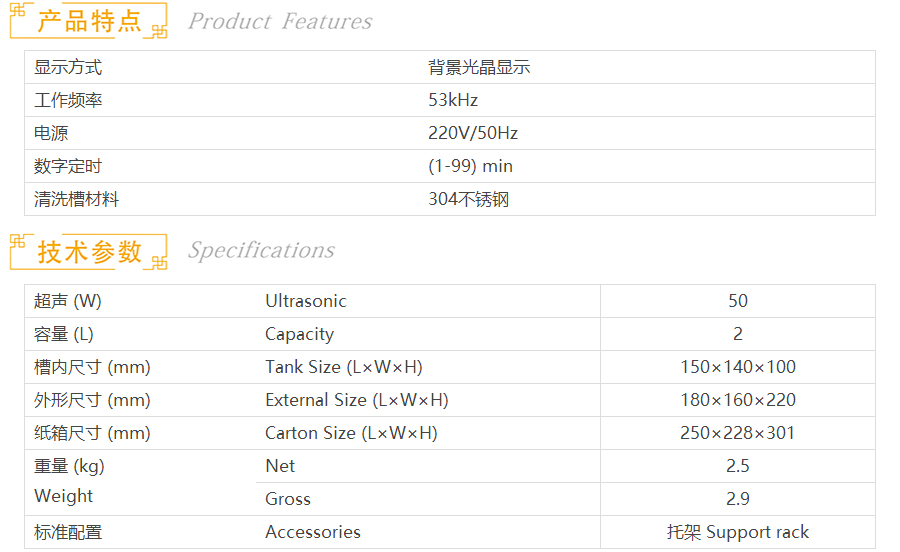Screen dimensions: 900x552
Task: Click the Ultrasonic power value 50
Action: tap(738, 301)
